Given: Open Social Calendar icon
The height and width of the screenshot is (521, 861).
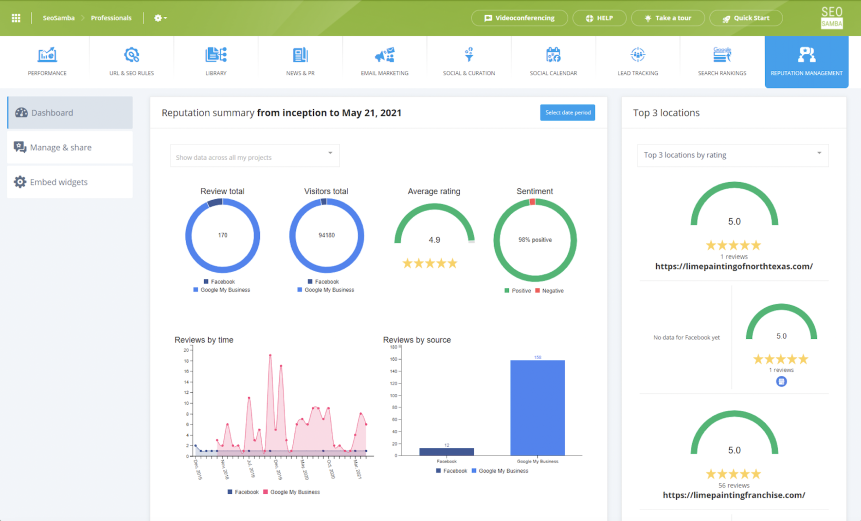Looking at the screenshot, I should coord(553,55).
